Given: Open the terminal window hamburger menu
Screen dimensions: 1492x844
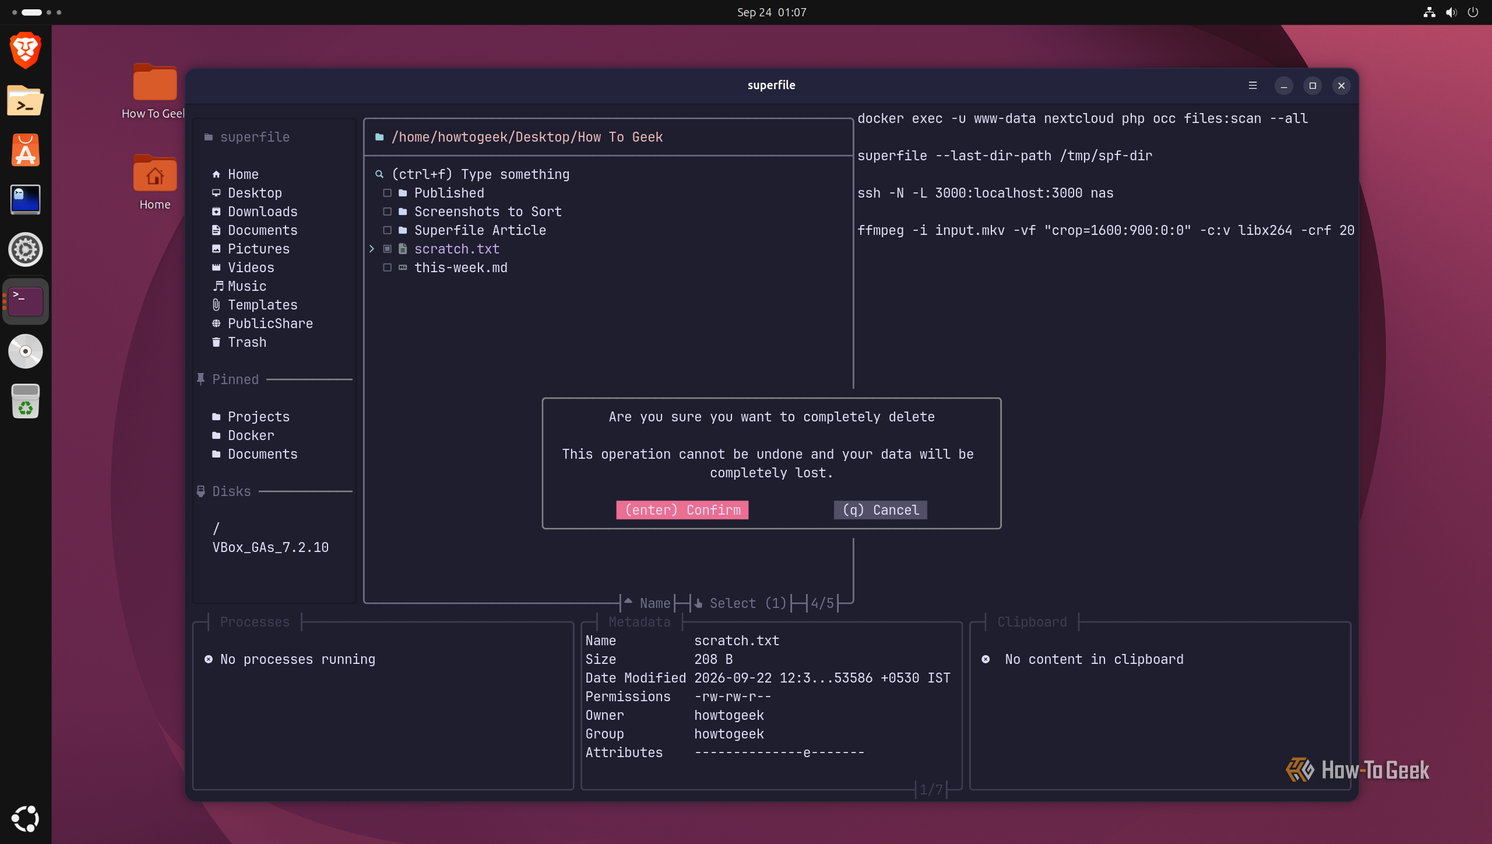Looking at the screenshot, I should point(1252,85).
